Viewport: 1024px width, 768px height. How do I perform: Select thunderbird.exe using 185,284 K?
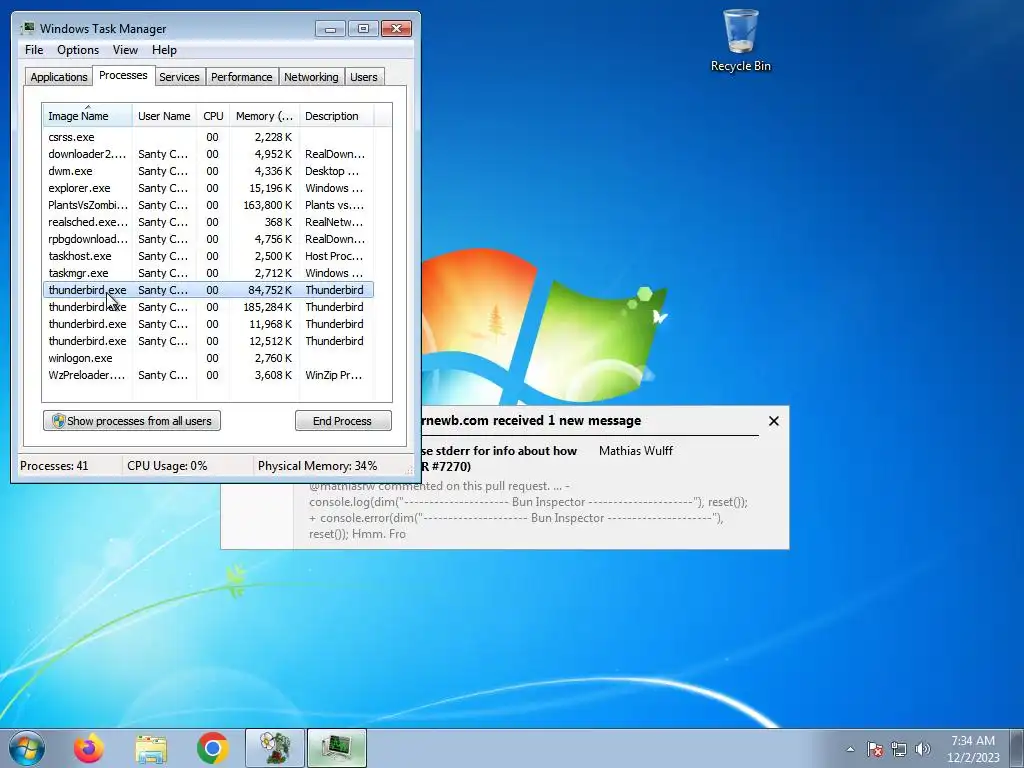click(x=208, y=307)
